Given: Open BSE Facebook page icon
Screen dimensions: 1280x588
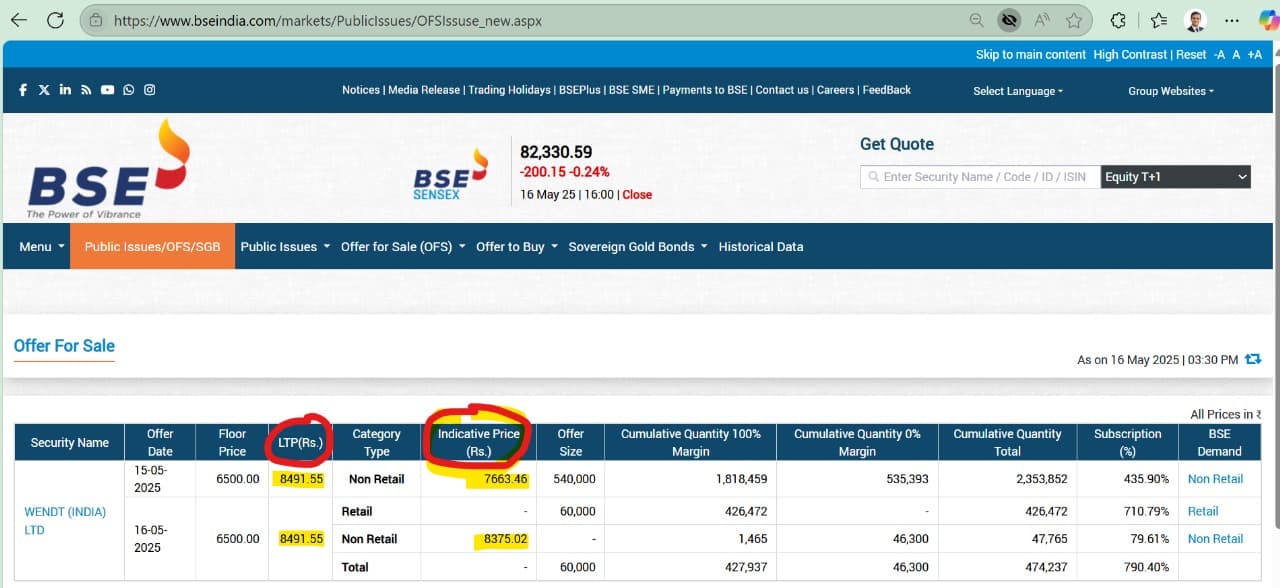Looking at the screenshot, I should (x=23, y=90).
